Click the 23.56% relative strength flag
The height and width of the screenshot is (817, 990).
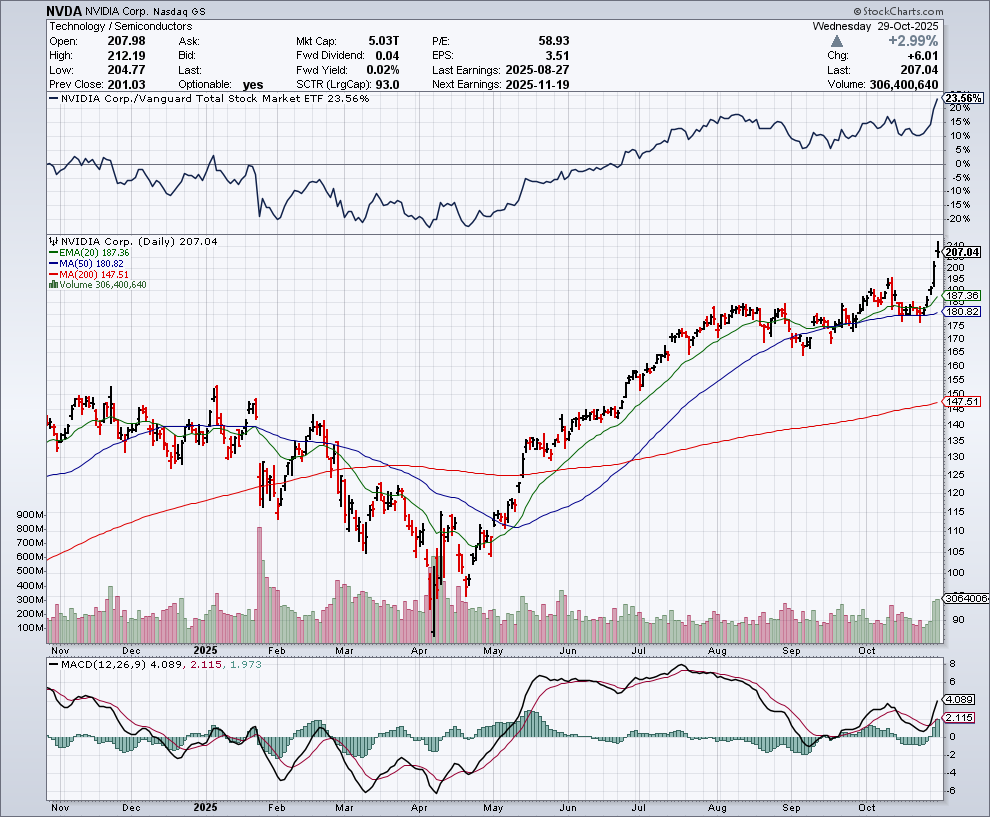pyautogui.click(x=962, y=98)
